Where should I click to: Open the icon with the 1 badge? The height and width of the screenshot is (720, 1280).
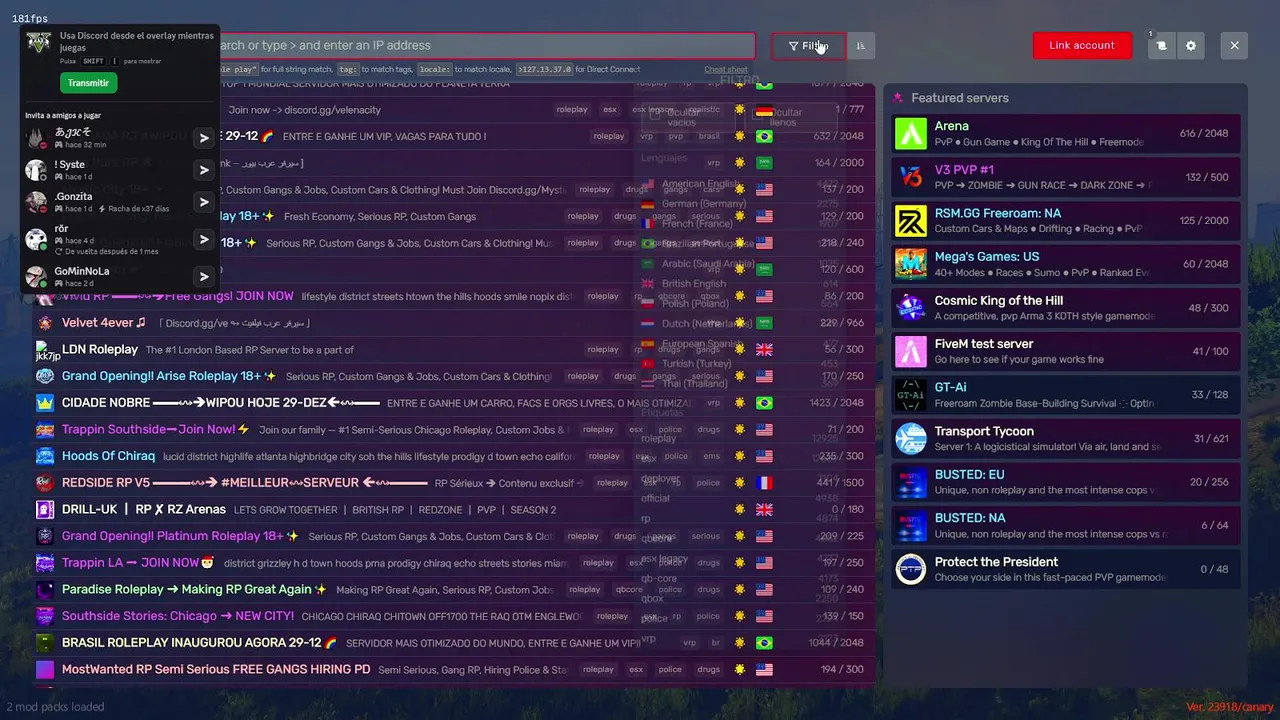(1161, 45)
